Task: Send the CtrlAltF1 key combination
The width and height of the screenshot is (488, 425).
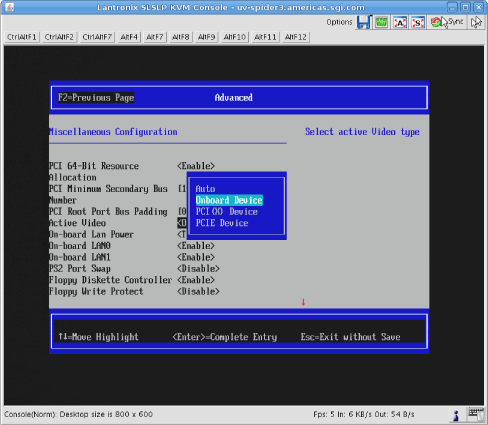Action: 22,37
